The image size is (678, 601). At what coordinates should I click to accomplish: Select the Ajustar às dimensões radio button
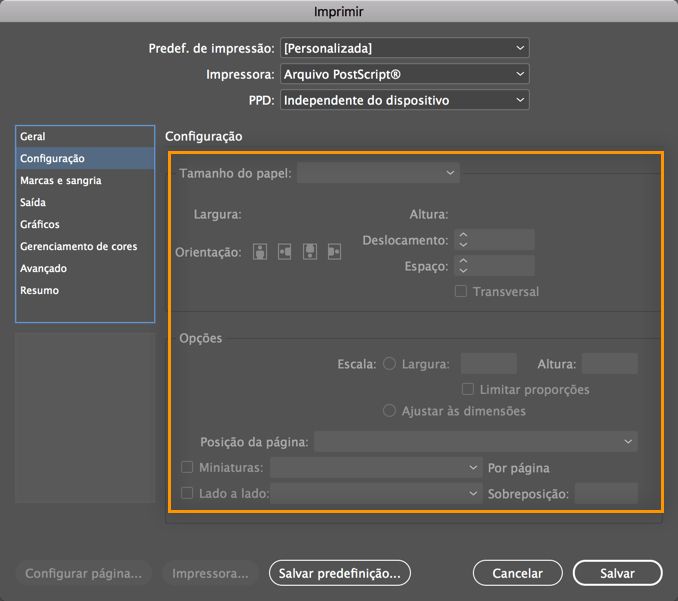[390, 411]
